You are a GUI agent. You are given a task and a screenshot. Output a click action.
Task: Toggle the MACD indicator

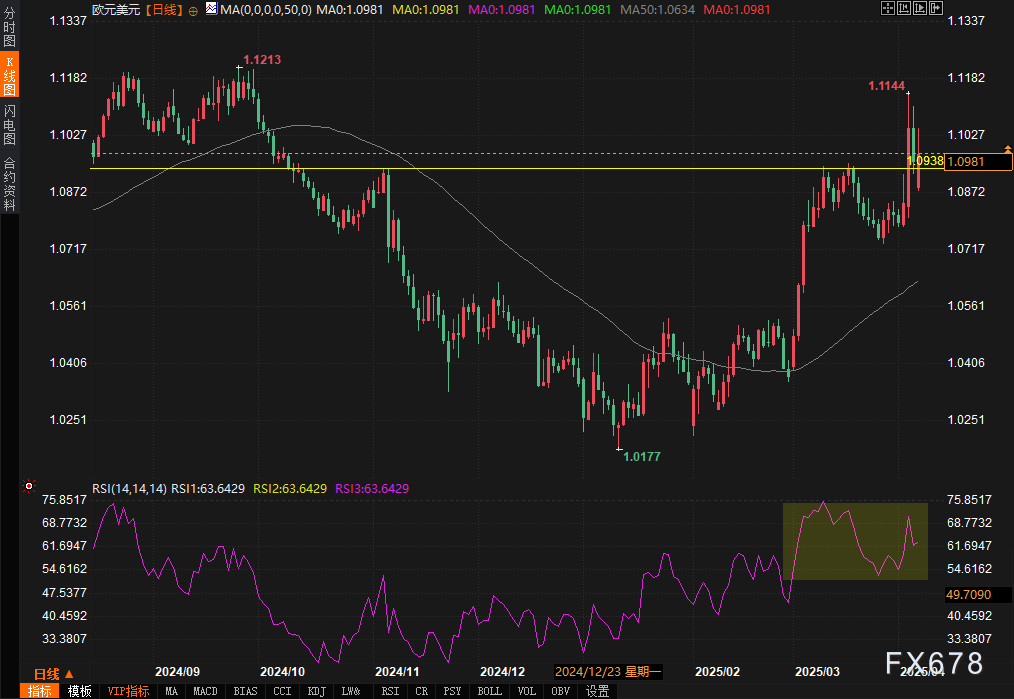coord(205,691)
